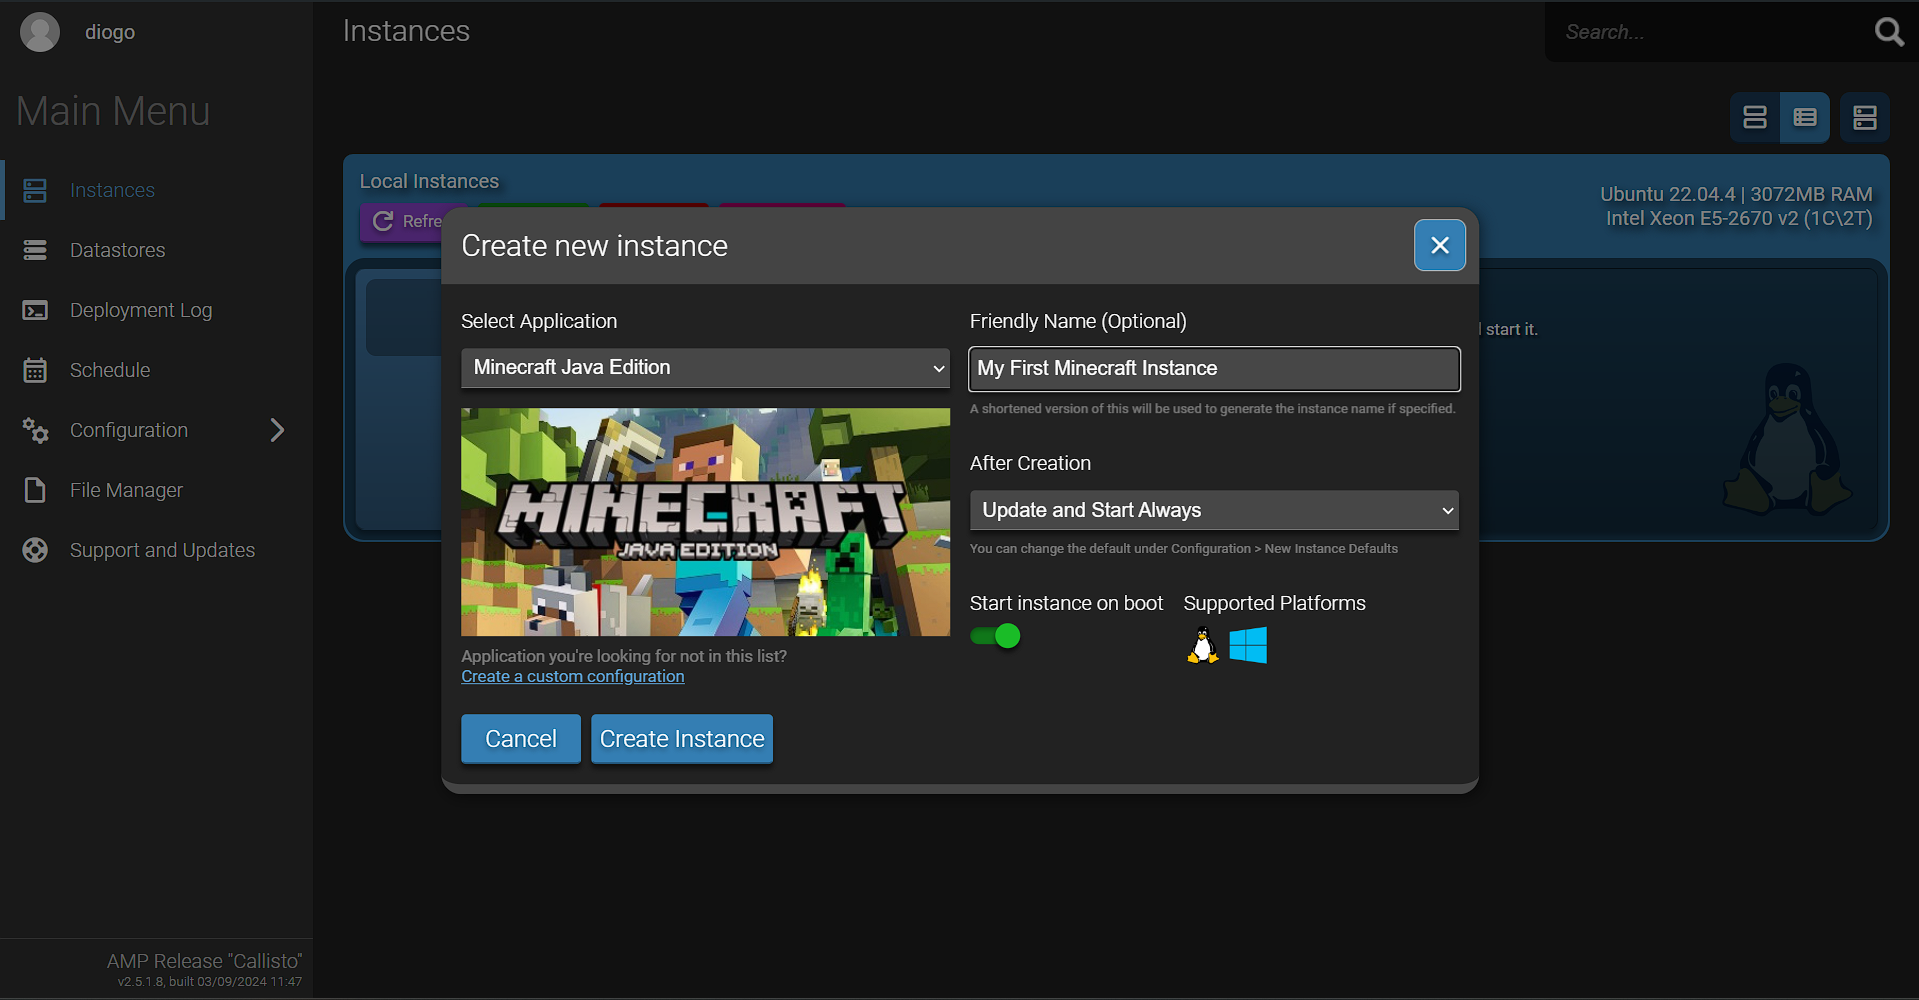Click the Configuration gear icon
Screen dimensions: 1919x1000
35,430
